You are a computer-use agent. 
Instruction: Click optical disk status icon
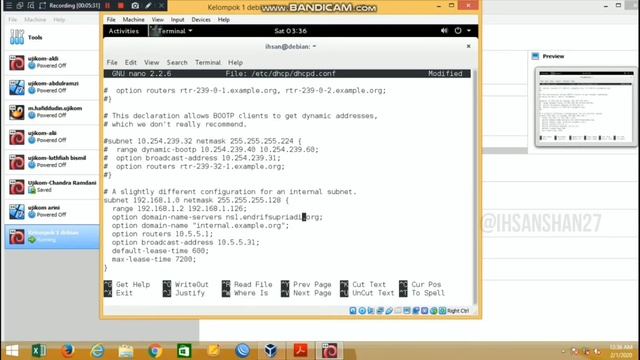[x=362, y=311]
